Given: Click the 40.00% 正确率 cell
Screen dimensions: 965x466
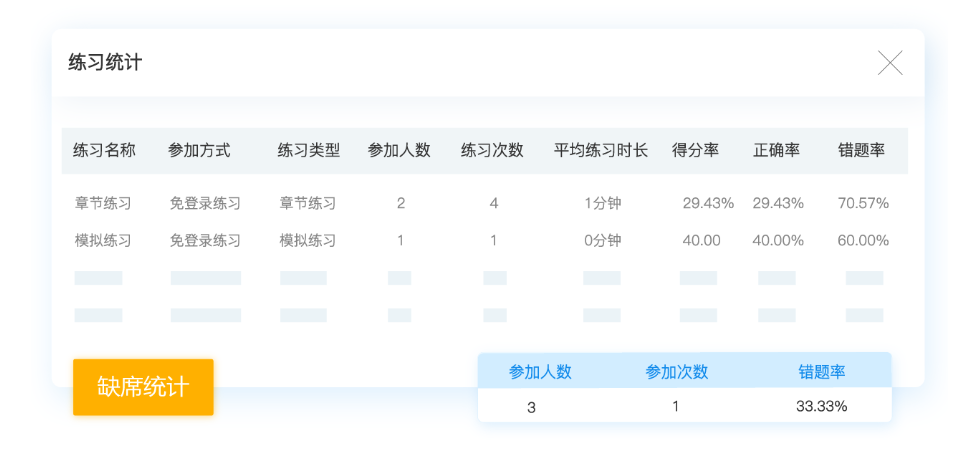Looking at the screenshot, I should tap(778, 240).
